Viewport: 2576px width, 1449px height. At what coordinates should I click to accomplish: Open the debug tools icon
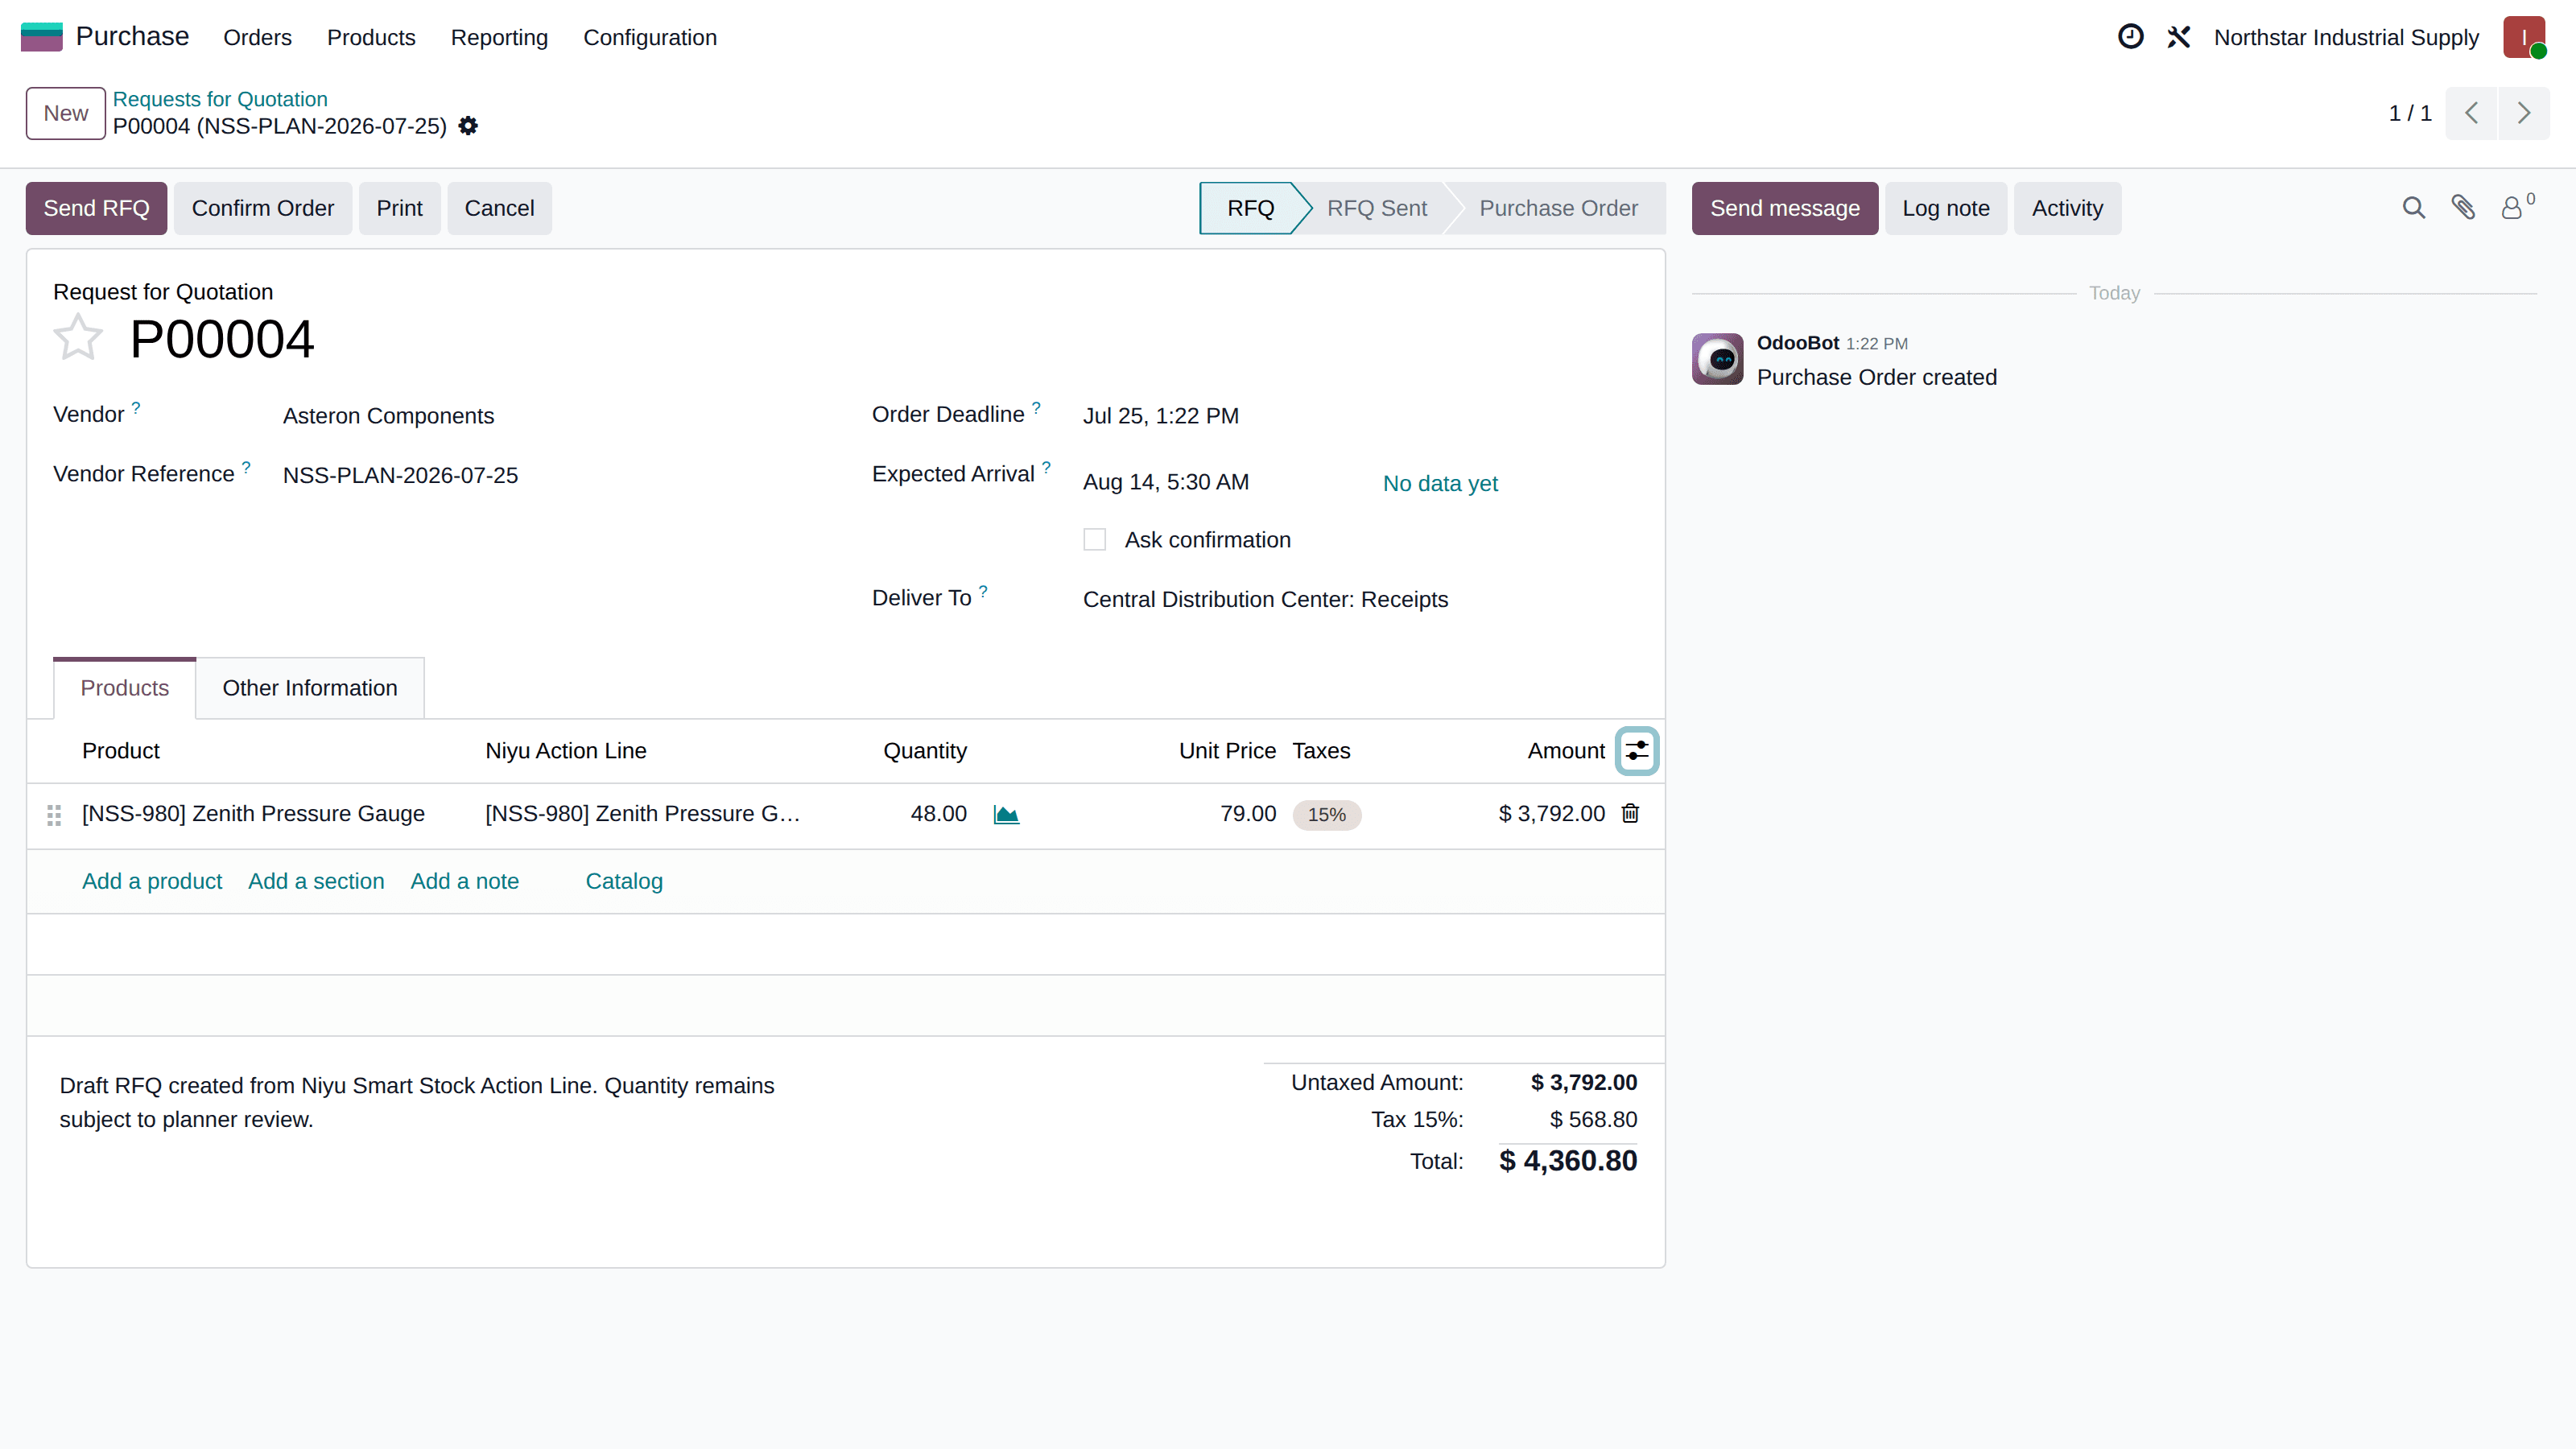[x=2178, y=37]
